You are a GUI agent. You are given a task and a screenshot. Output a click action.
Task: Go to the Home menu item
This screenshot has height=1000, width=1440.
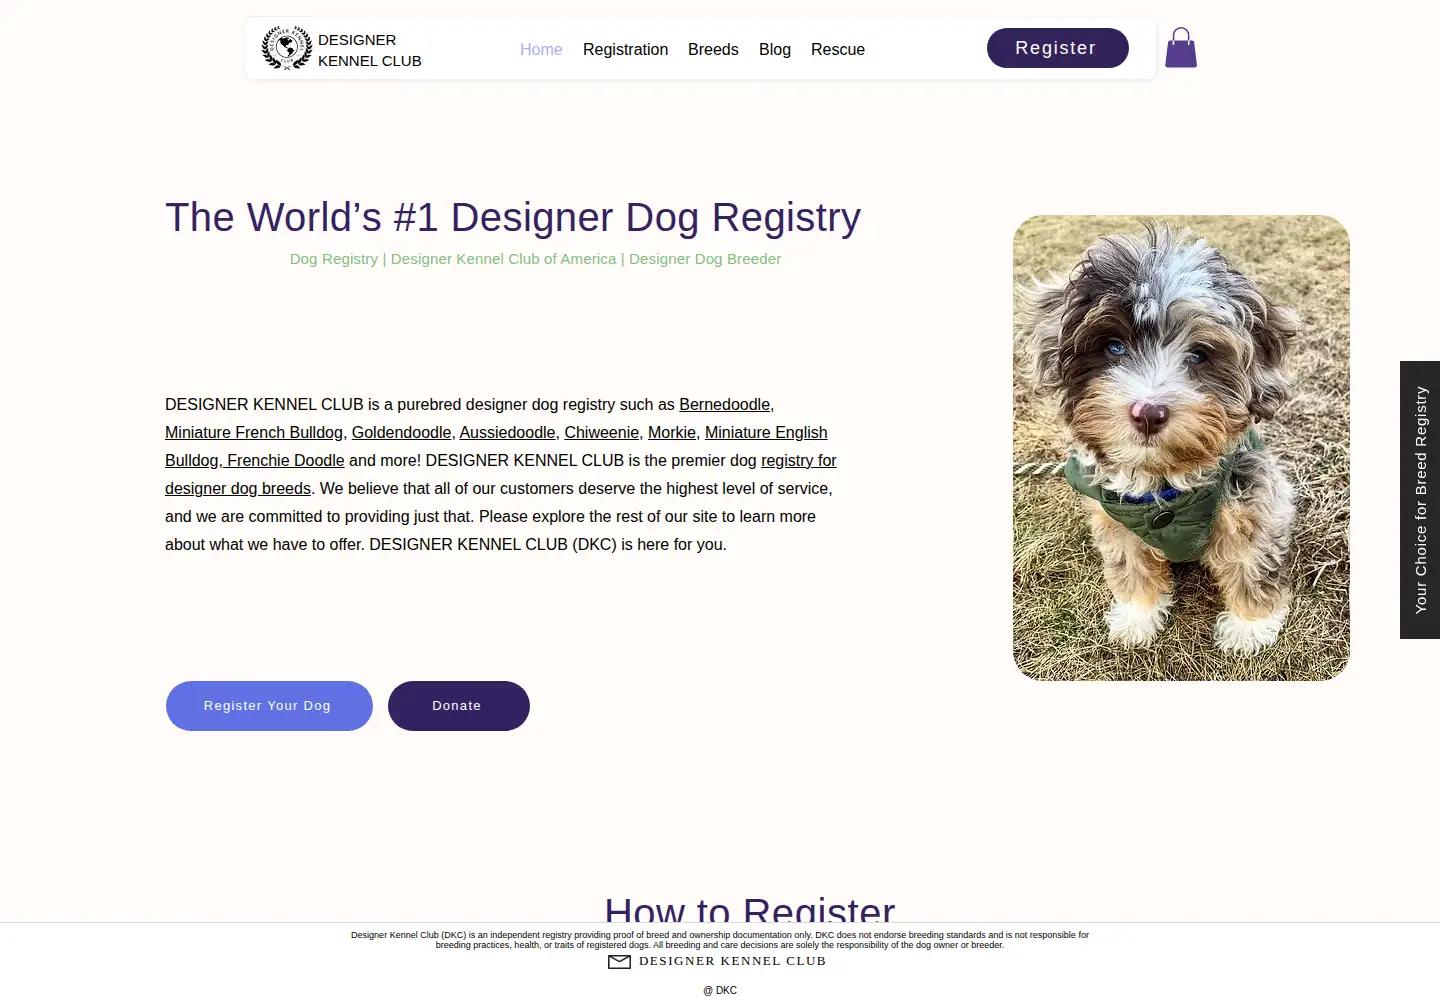pyautogui.click(x=541, y=49)
